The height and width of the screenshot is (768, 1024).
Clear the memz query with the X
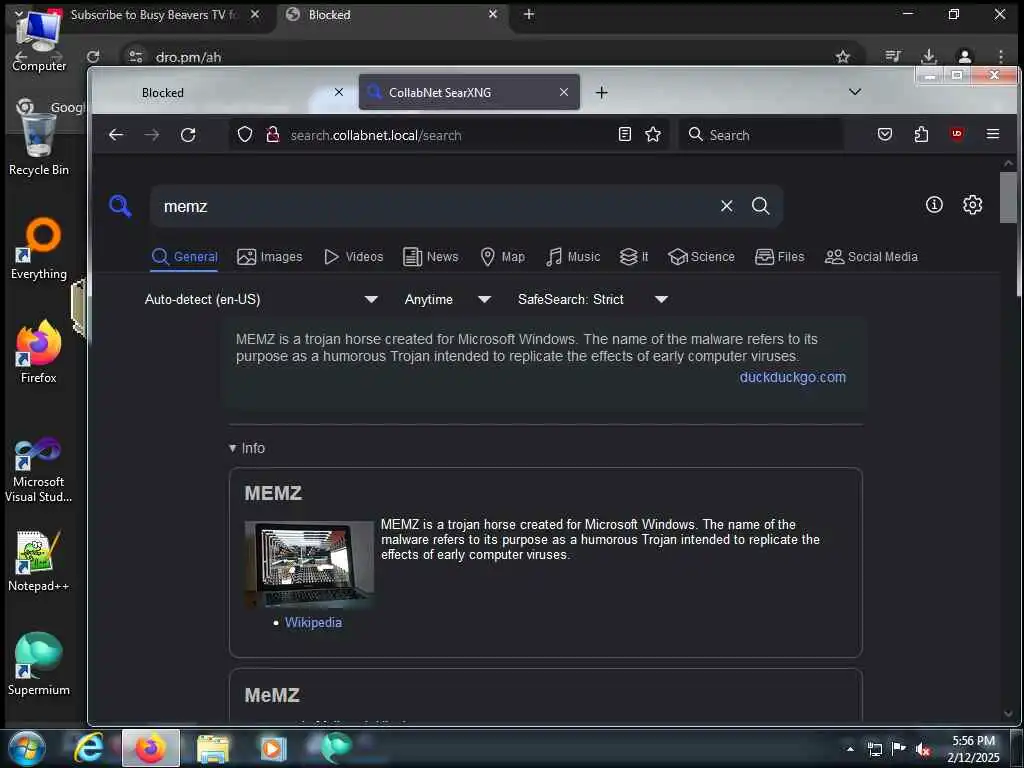(727, 206)
